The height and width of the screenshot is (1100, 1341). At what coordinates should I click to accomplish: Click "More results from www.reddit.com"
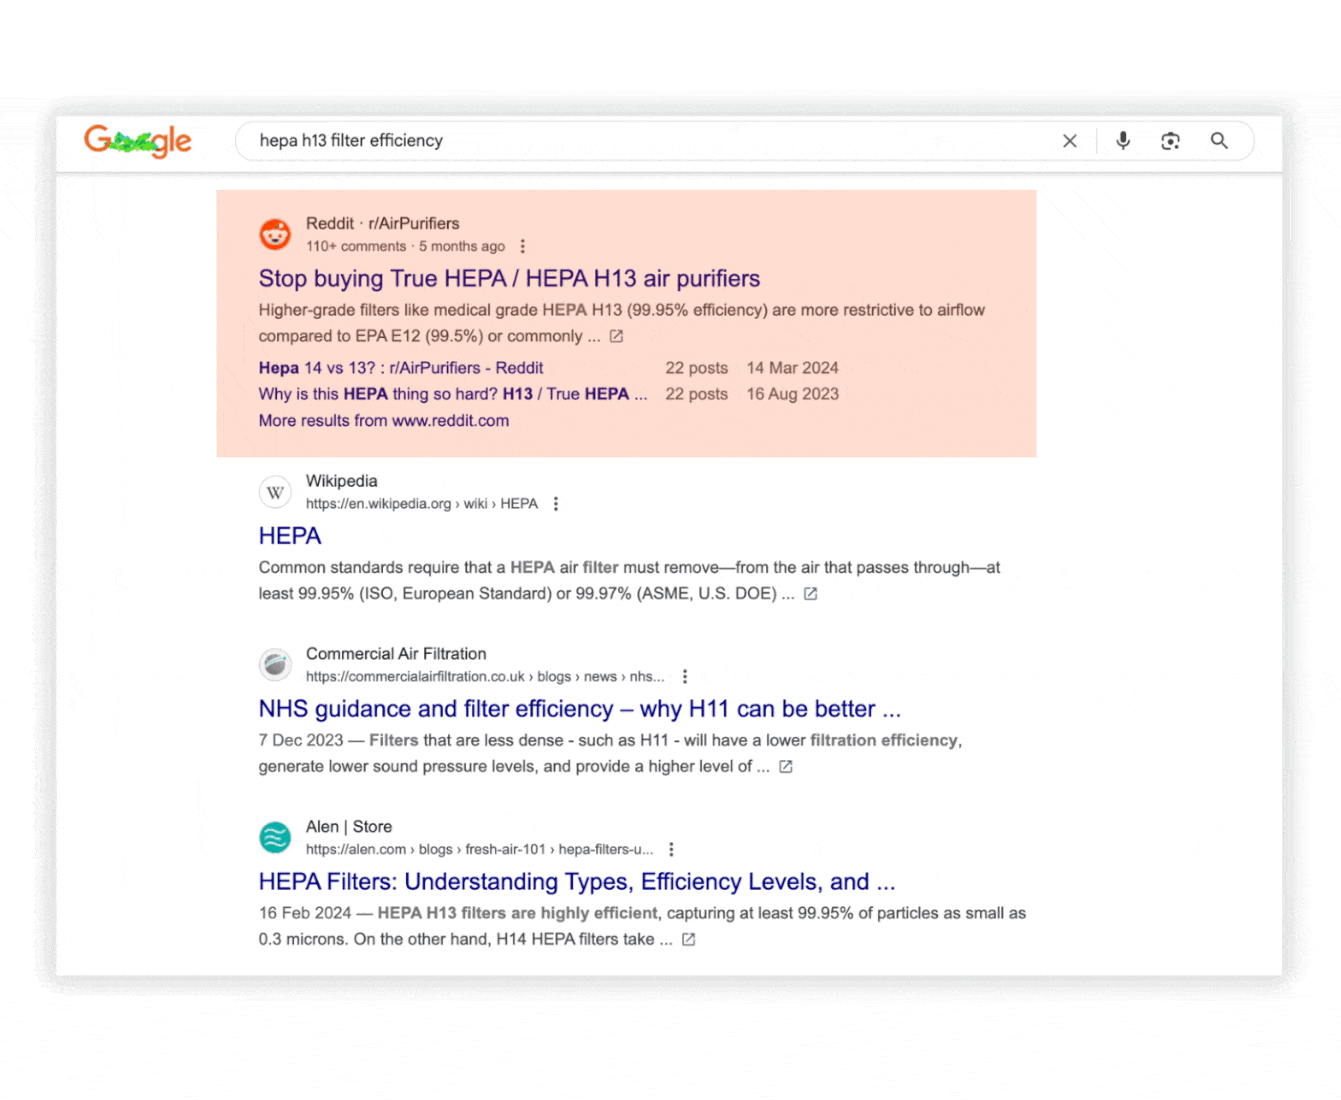[383, 421]
